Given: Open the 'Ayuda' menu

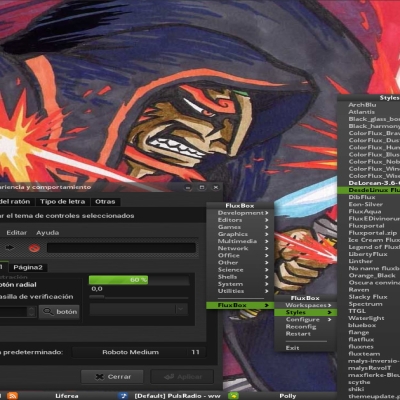Looking at the screenshot, I should click(x=48, y=233).
